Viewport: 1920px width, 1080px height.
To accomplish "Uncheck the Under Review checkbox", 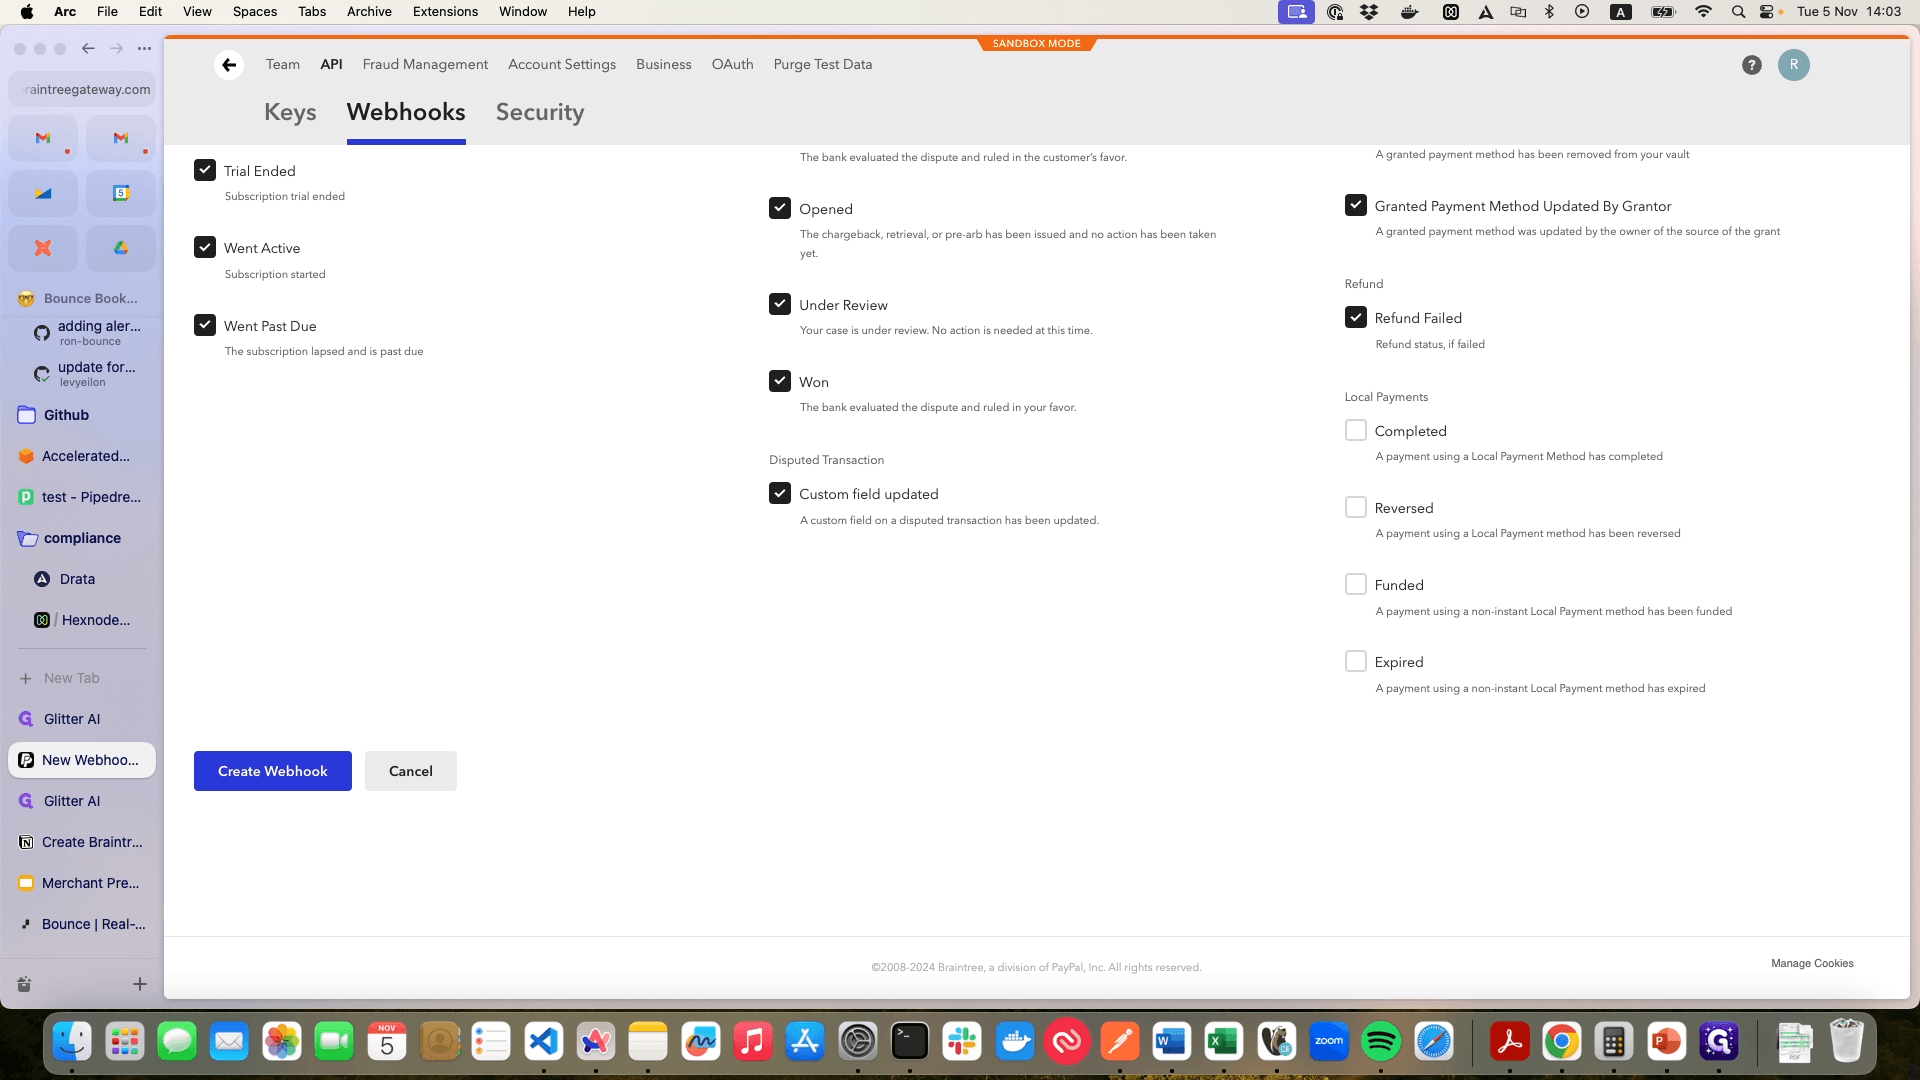I will click(780, 304).
